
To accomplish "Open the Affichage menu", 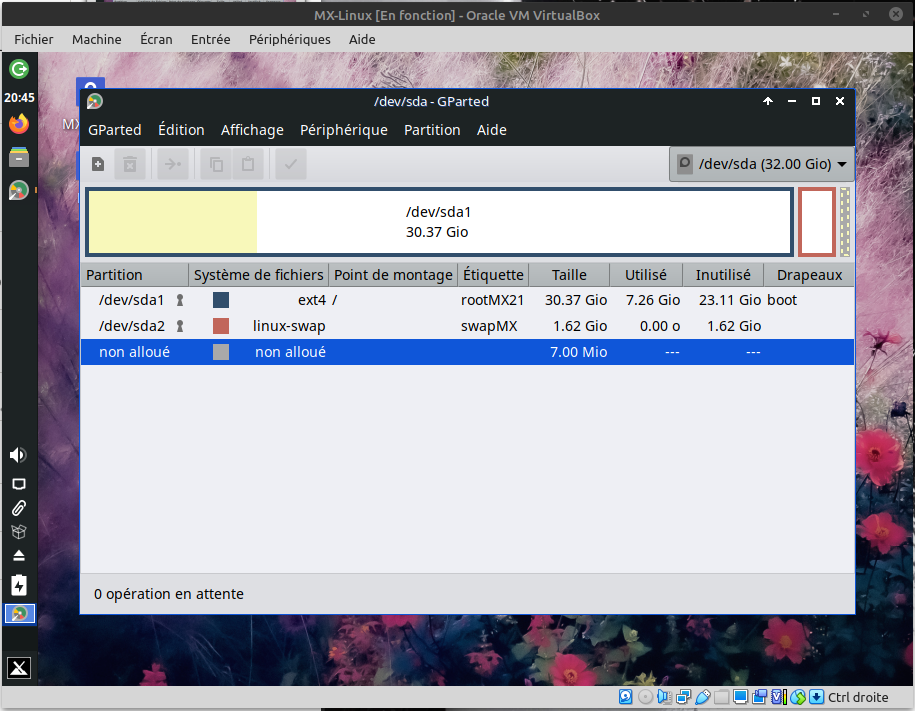I will coord(252,130).
